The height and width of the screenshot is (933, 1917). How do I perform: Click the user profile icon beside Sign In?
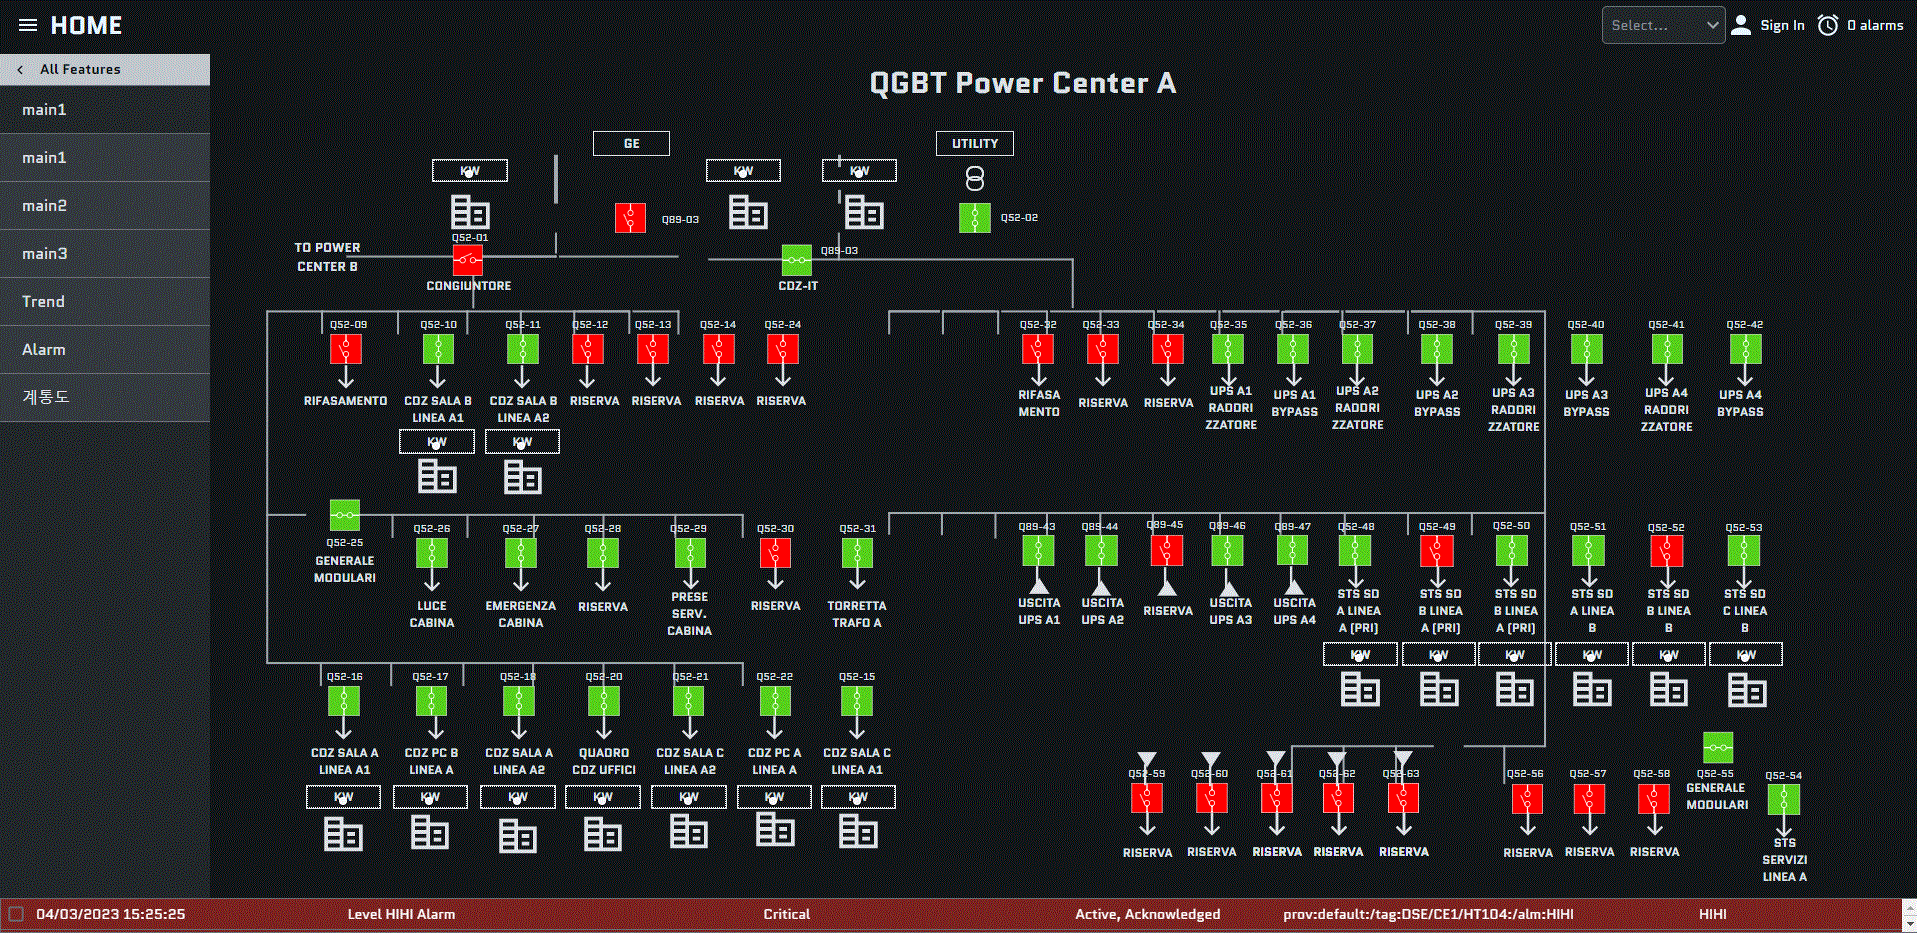click(x=1739, y=25)
